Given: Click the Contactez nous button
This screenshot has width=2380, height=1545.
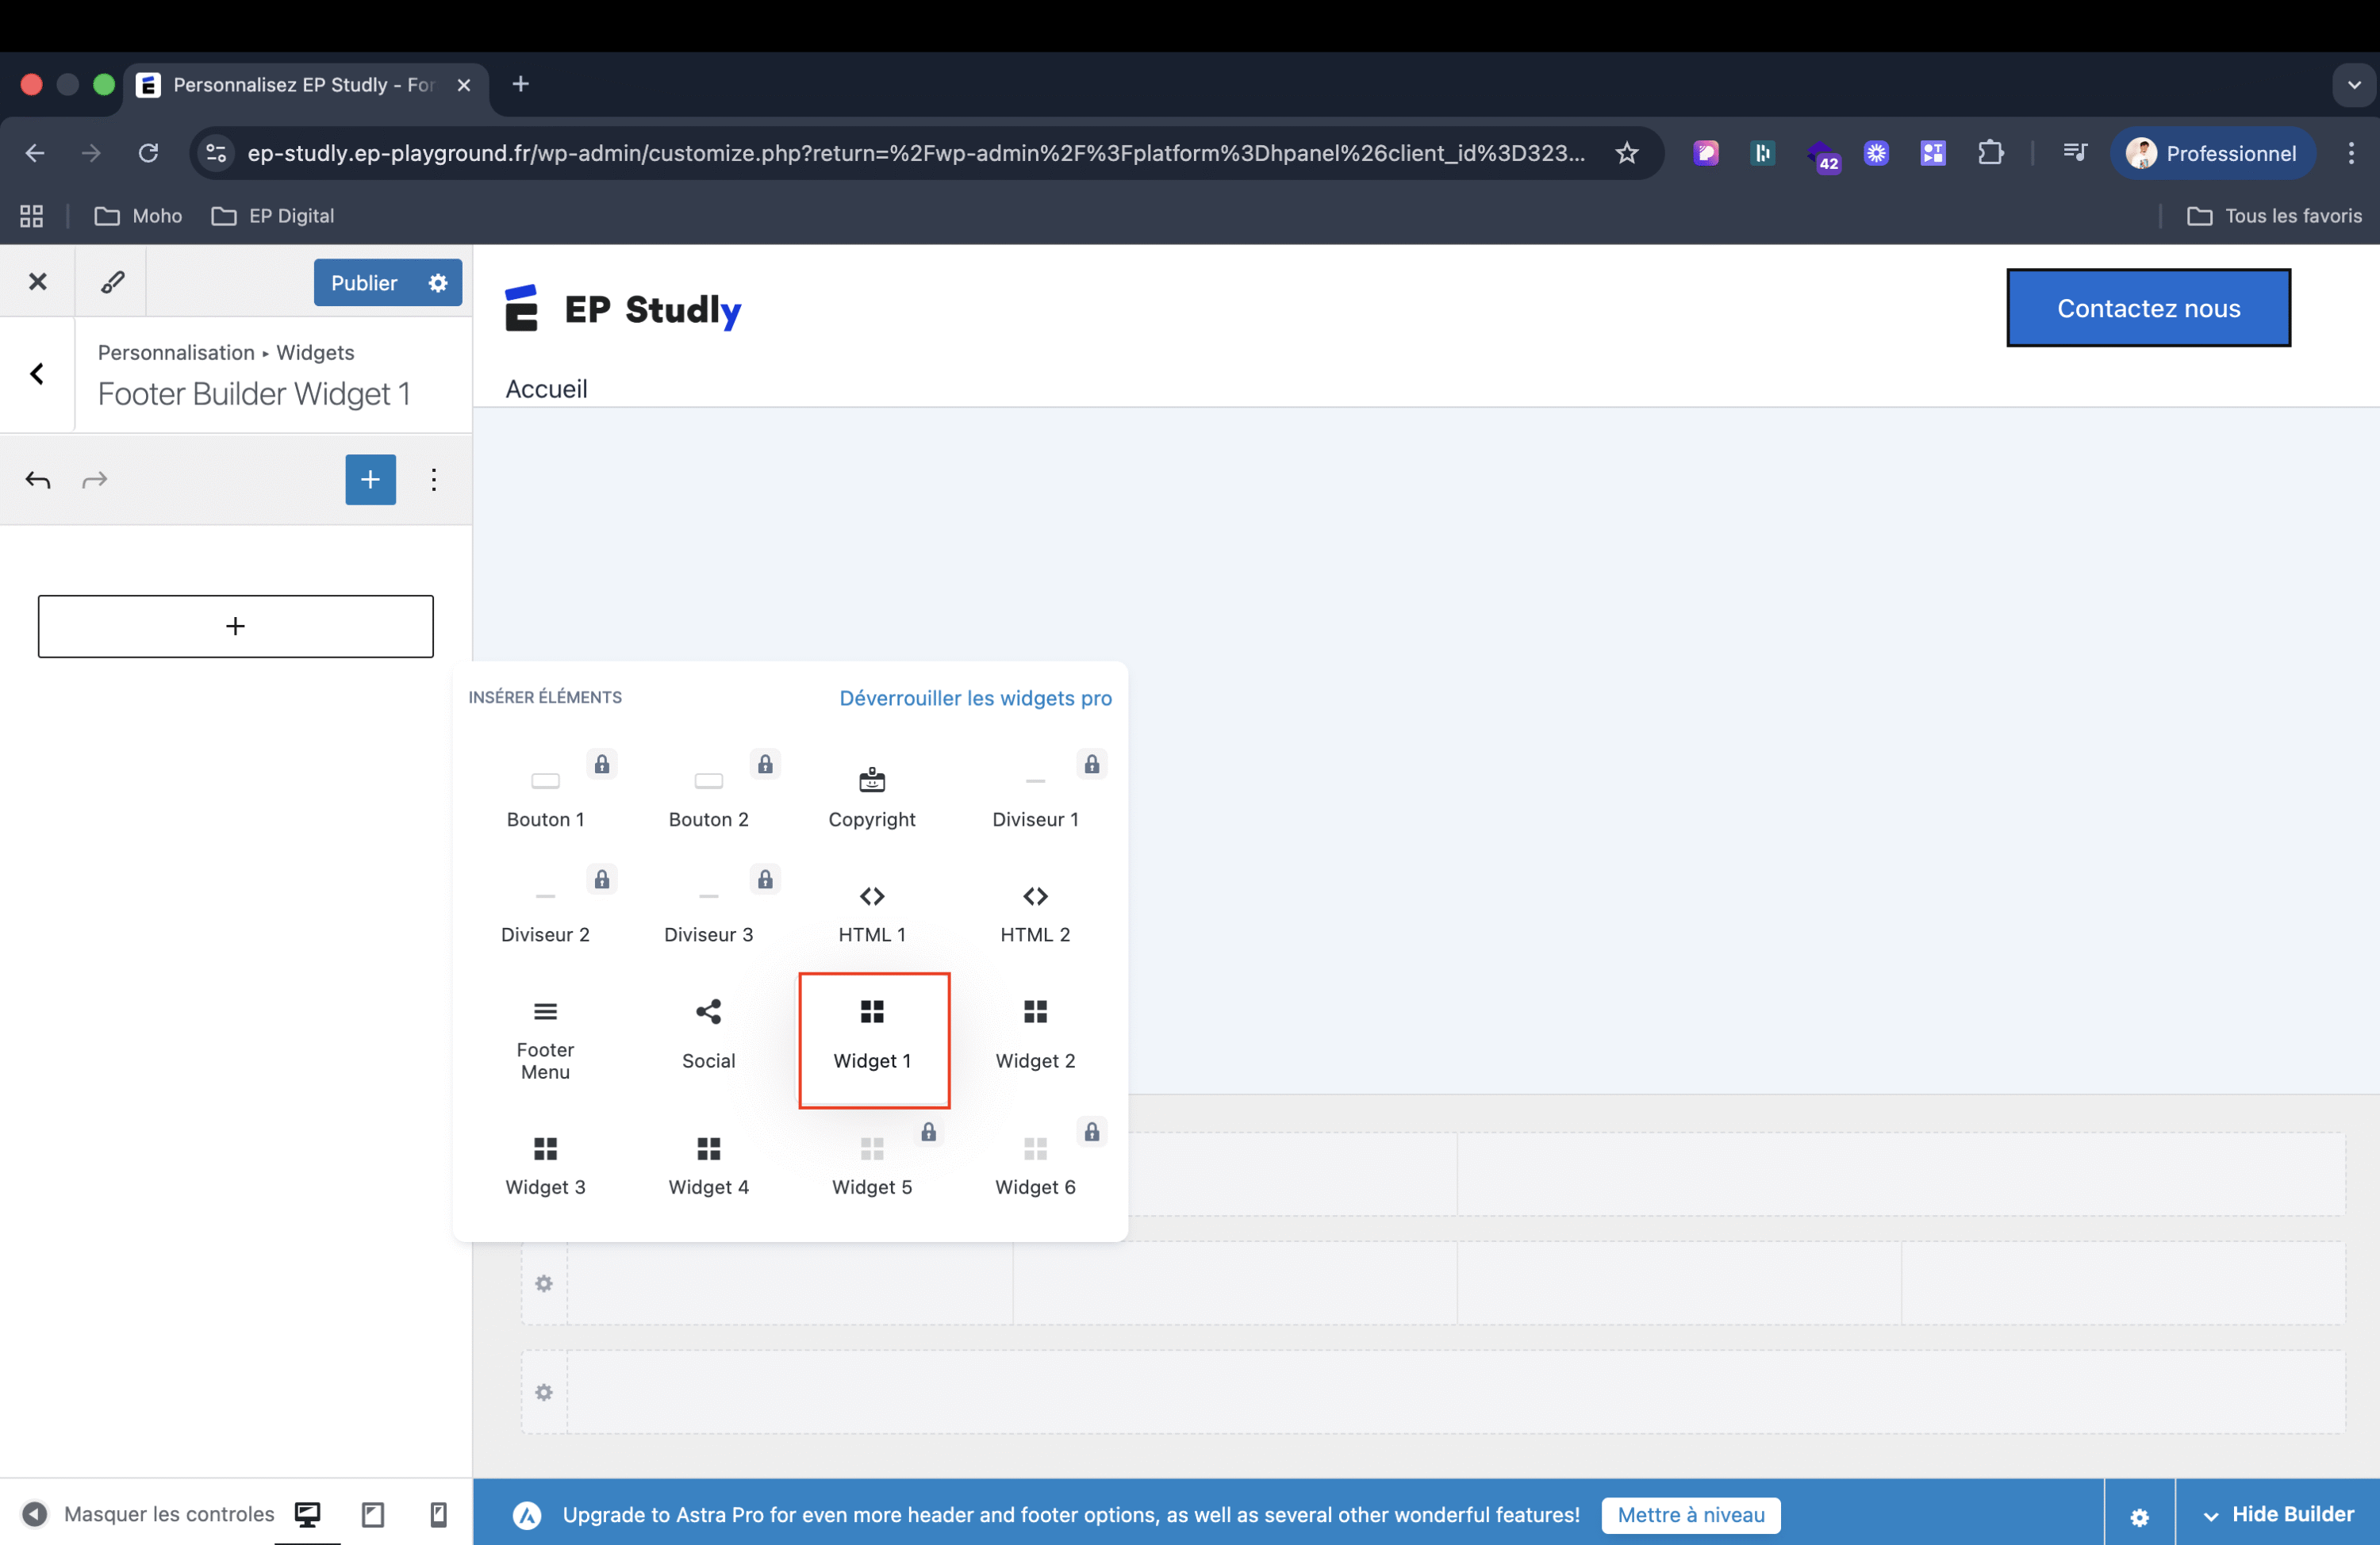Looking at the screenshot, I should 2147,308.
